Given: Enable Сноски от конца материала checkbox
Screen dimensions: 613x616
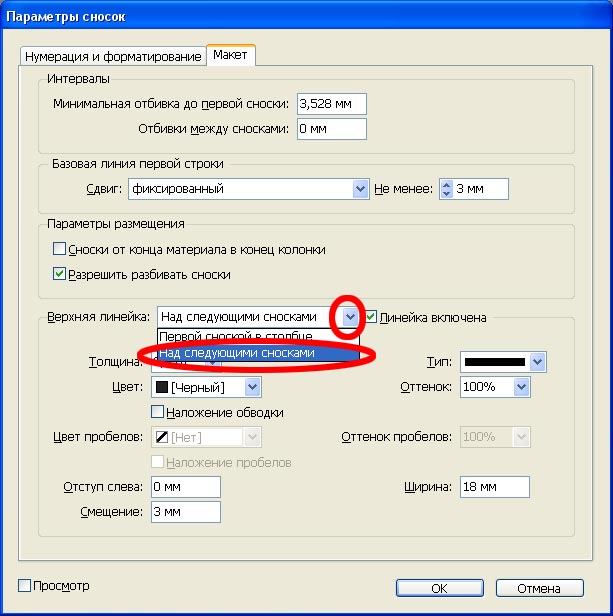Looking at the screenshot, I should pyautogui.click(x=59, y=249).
